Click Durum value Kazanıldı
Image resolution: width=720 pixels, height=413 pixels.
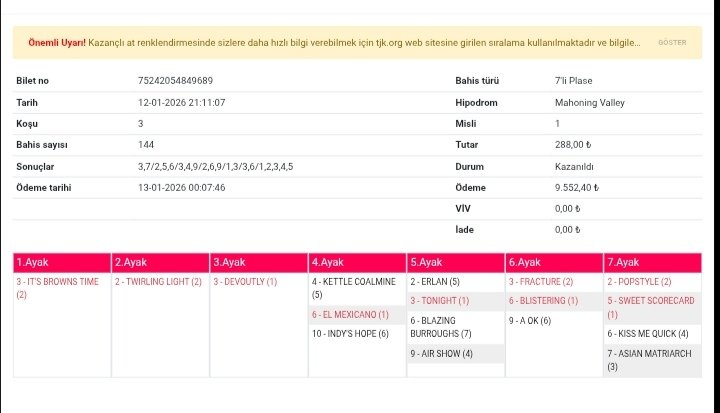574,167
